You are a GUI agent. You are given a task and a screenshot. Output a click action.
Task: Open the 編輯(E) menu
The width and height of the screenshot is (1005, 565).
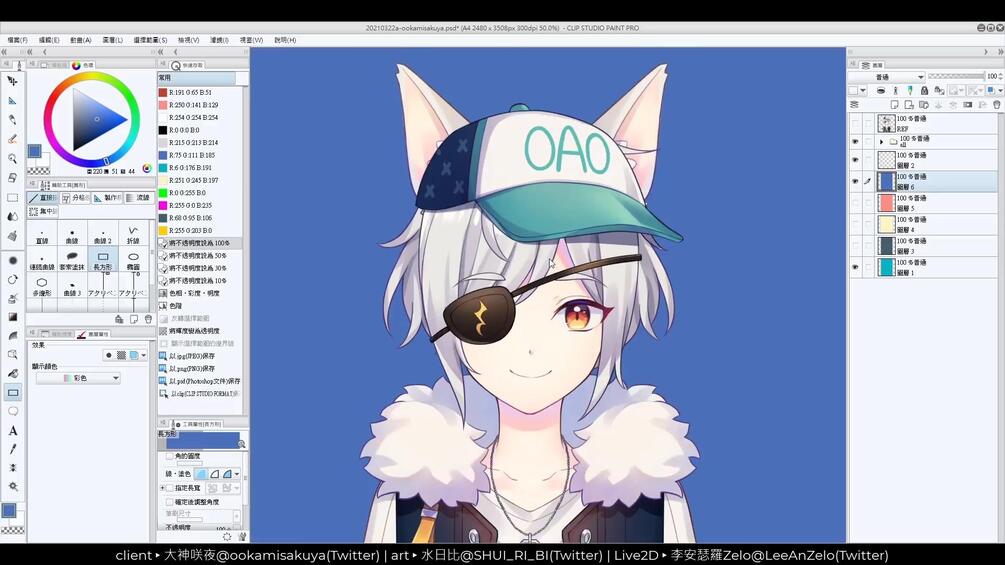click(49, 40)
